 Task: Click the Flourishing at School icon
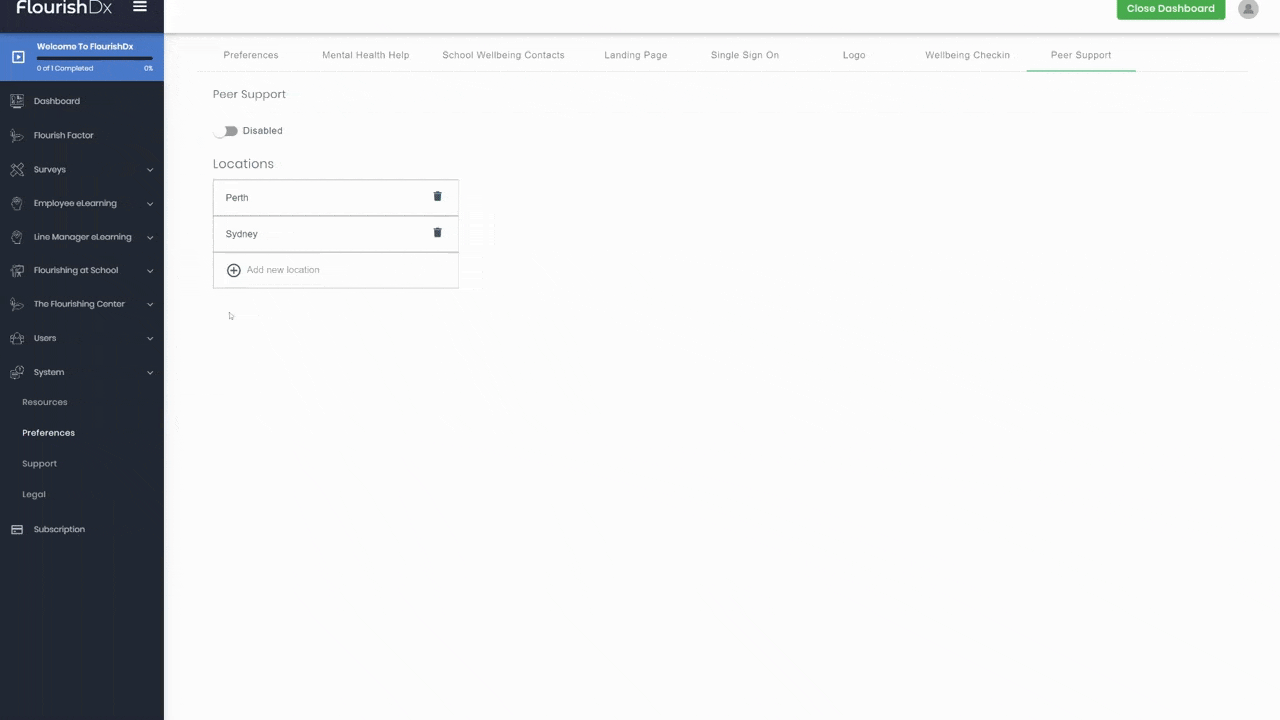(17, 270)
